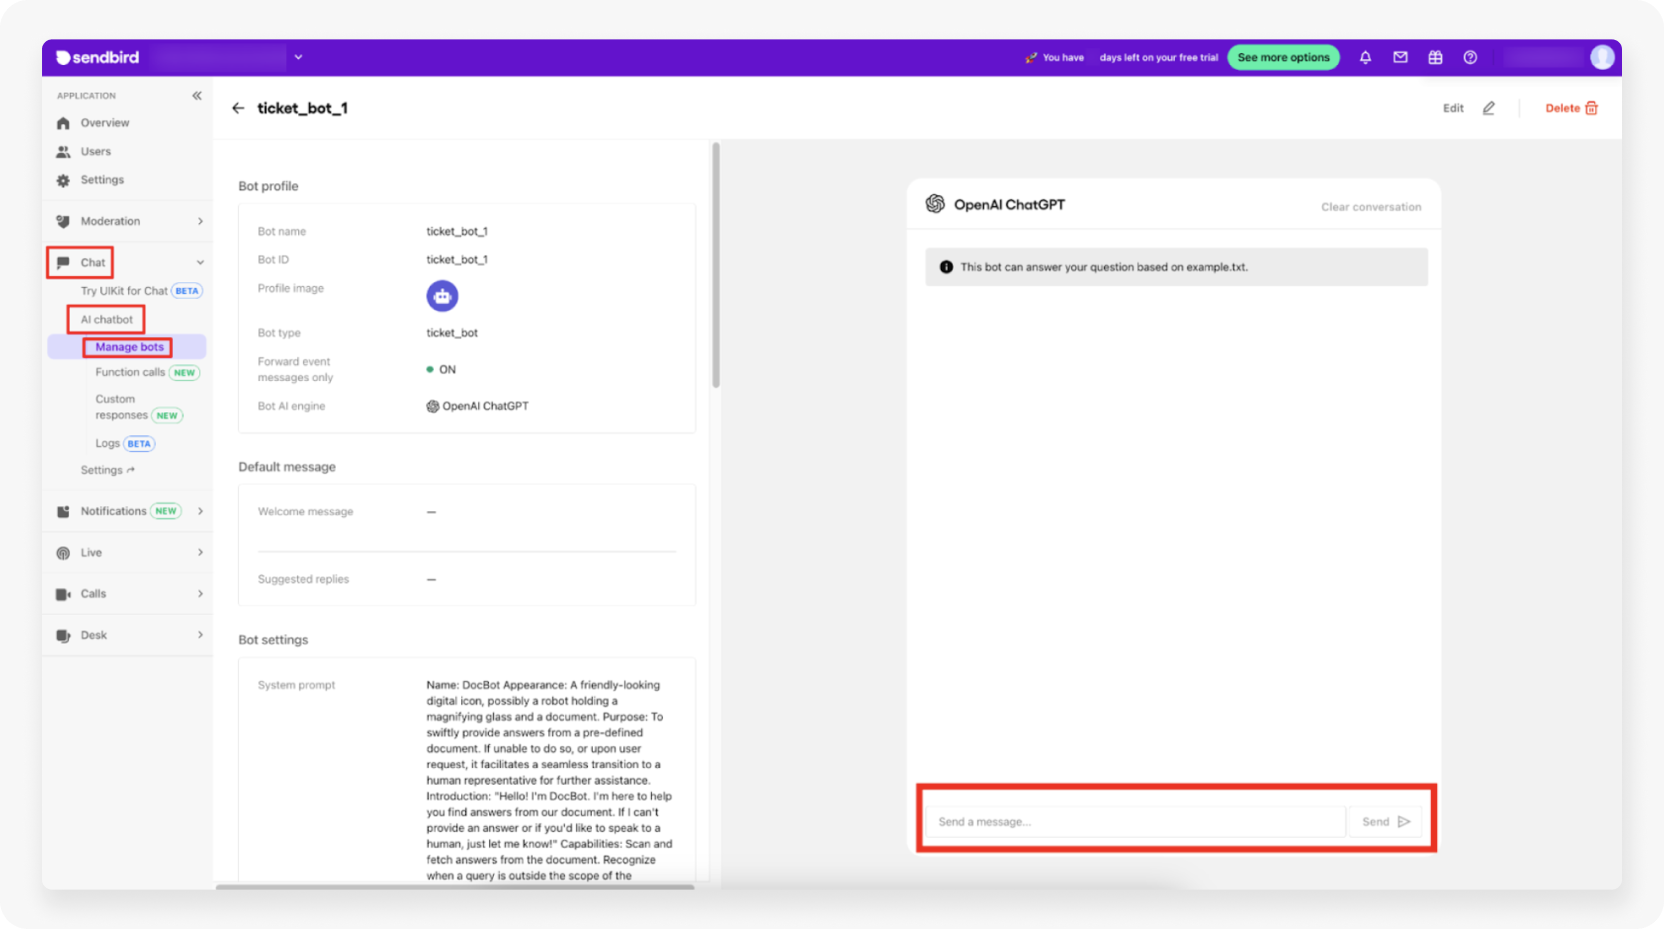Open Function calls under AI chatbot

tap(130, 372)
